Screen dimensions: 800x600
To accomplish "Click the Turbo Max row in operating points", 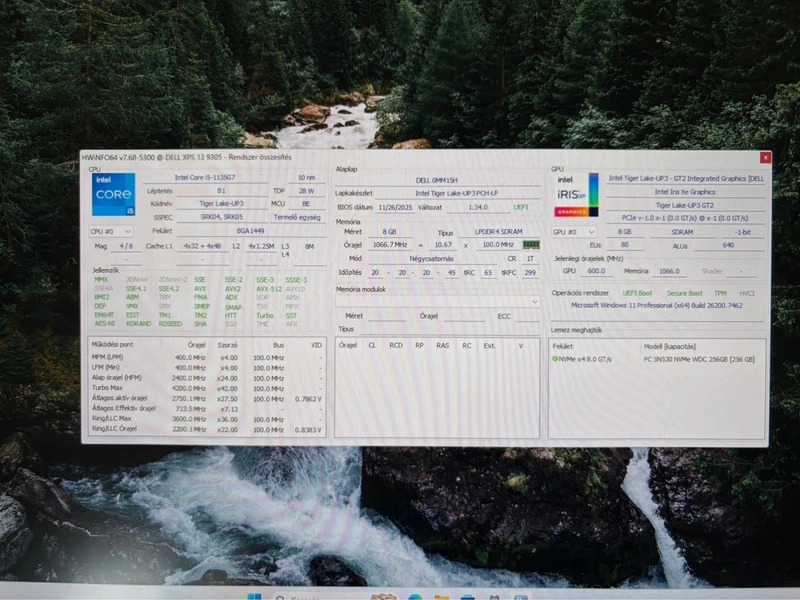I will click(x=207, y=388).
